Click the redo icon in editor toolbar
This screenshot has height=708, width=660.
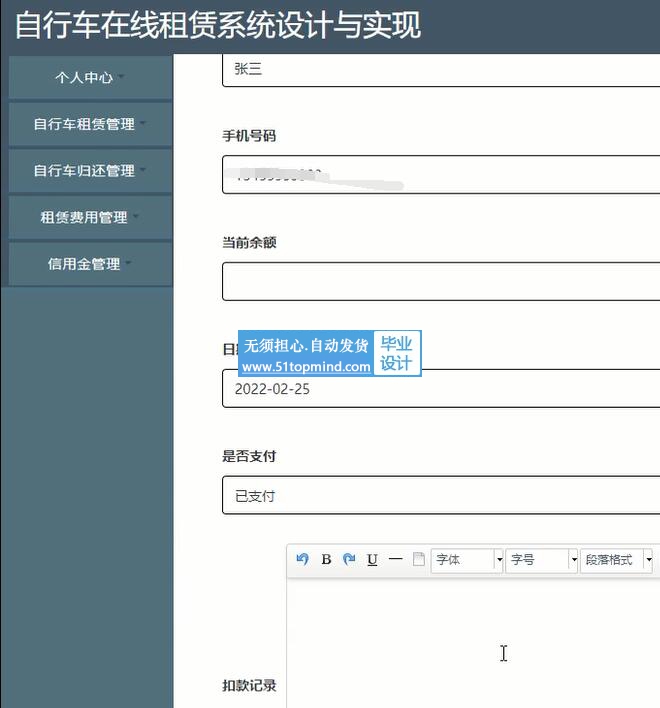[349, 559]
